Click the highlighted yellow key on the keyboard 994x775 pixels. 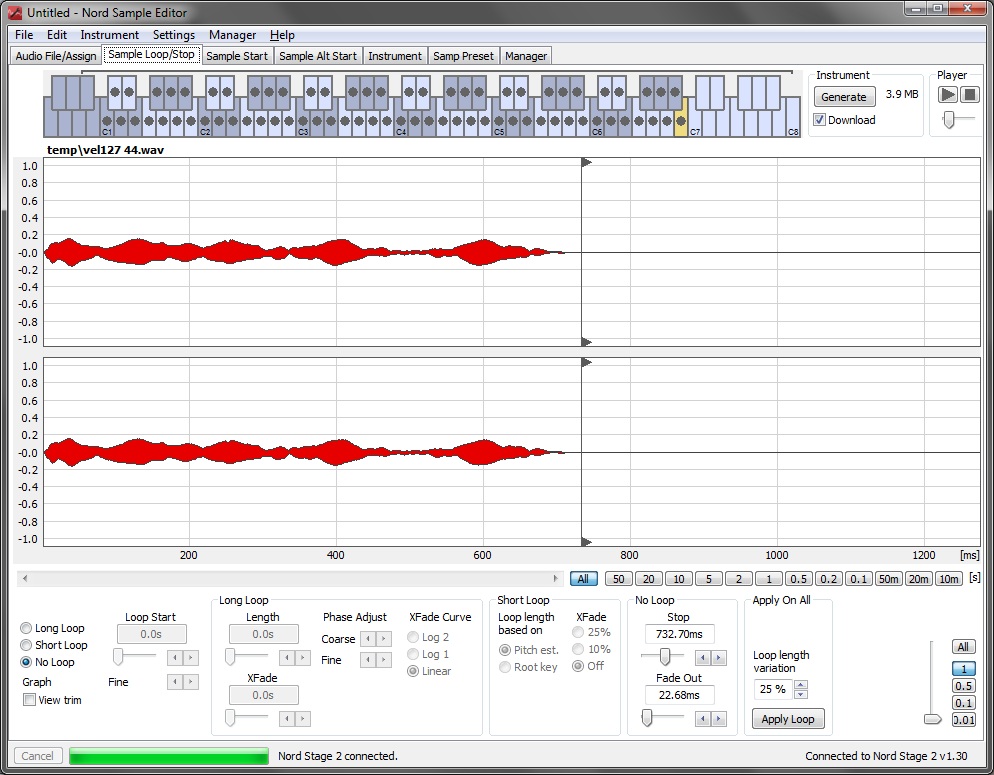[681, 124]
